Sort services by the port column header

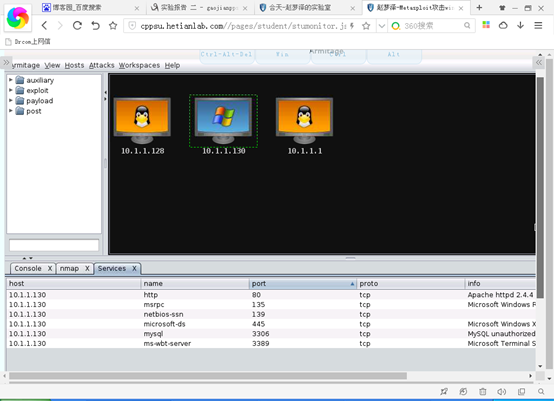click(302, 283)
